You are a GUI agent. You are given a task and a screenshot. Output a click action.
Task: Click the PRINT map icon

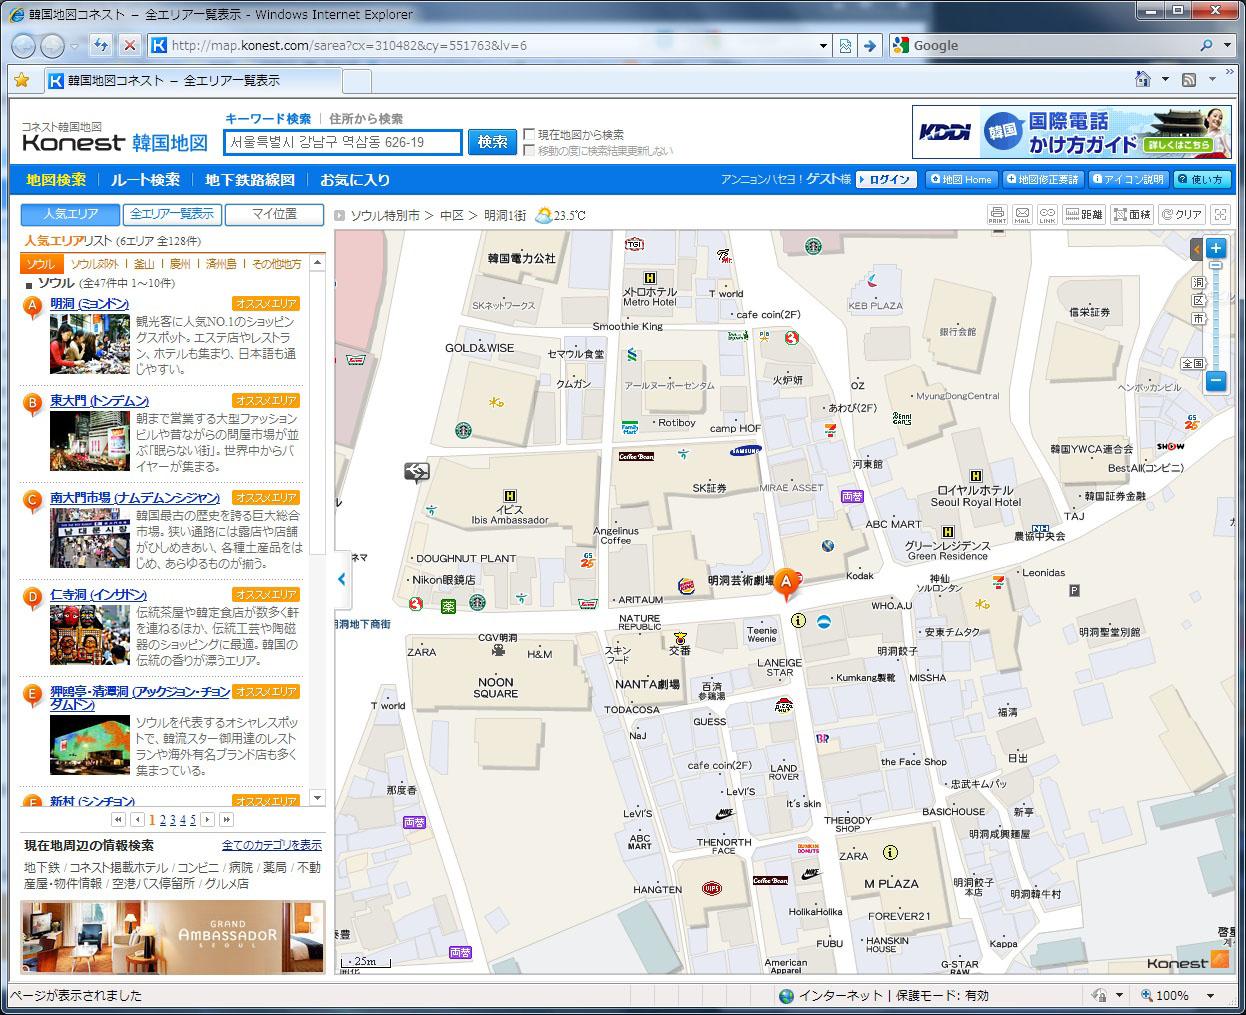(997, 215)
